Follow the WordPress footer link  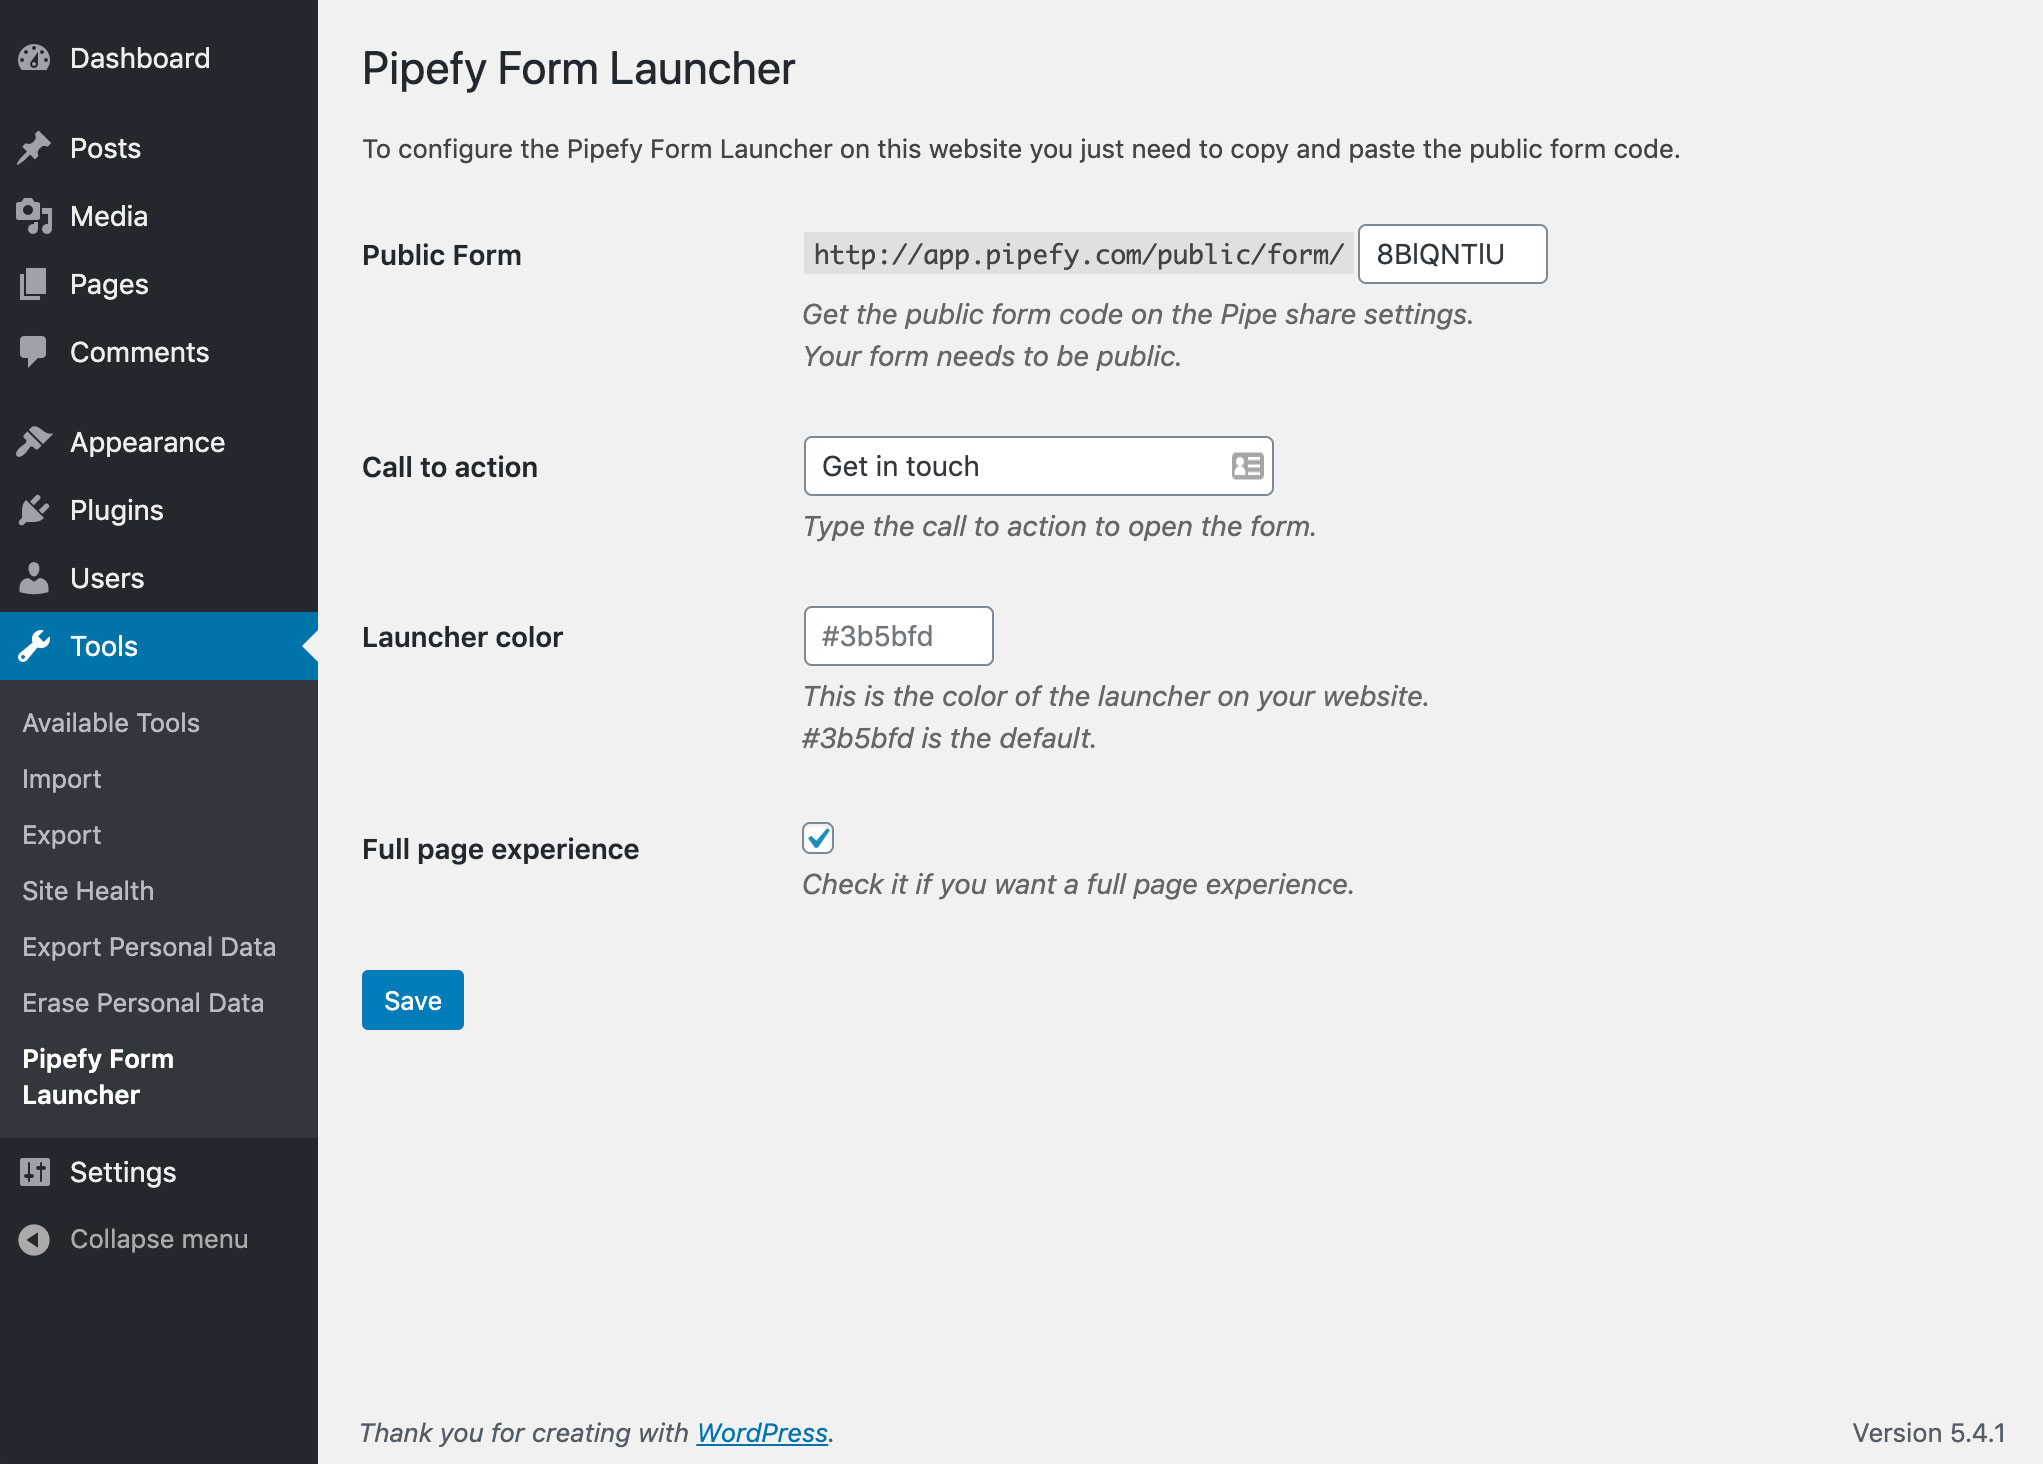coord(762,1433)
